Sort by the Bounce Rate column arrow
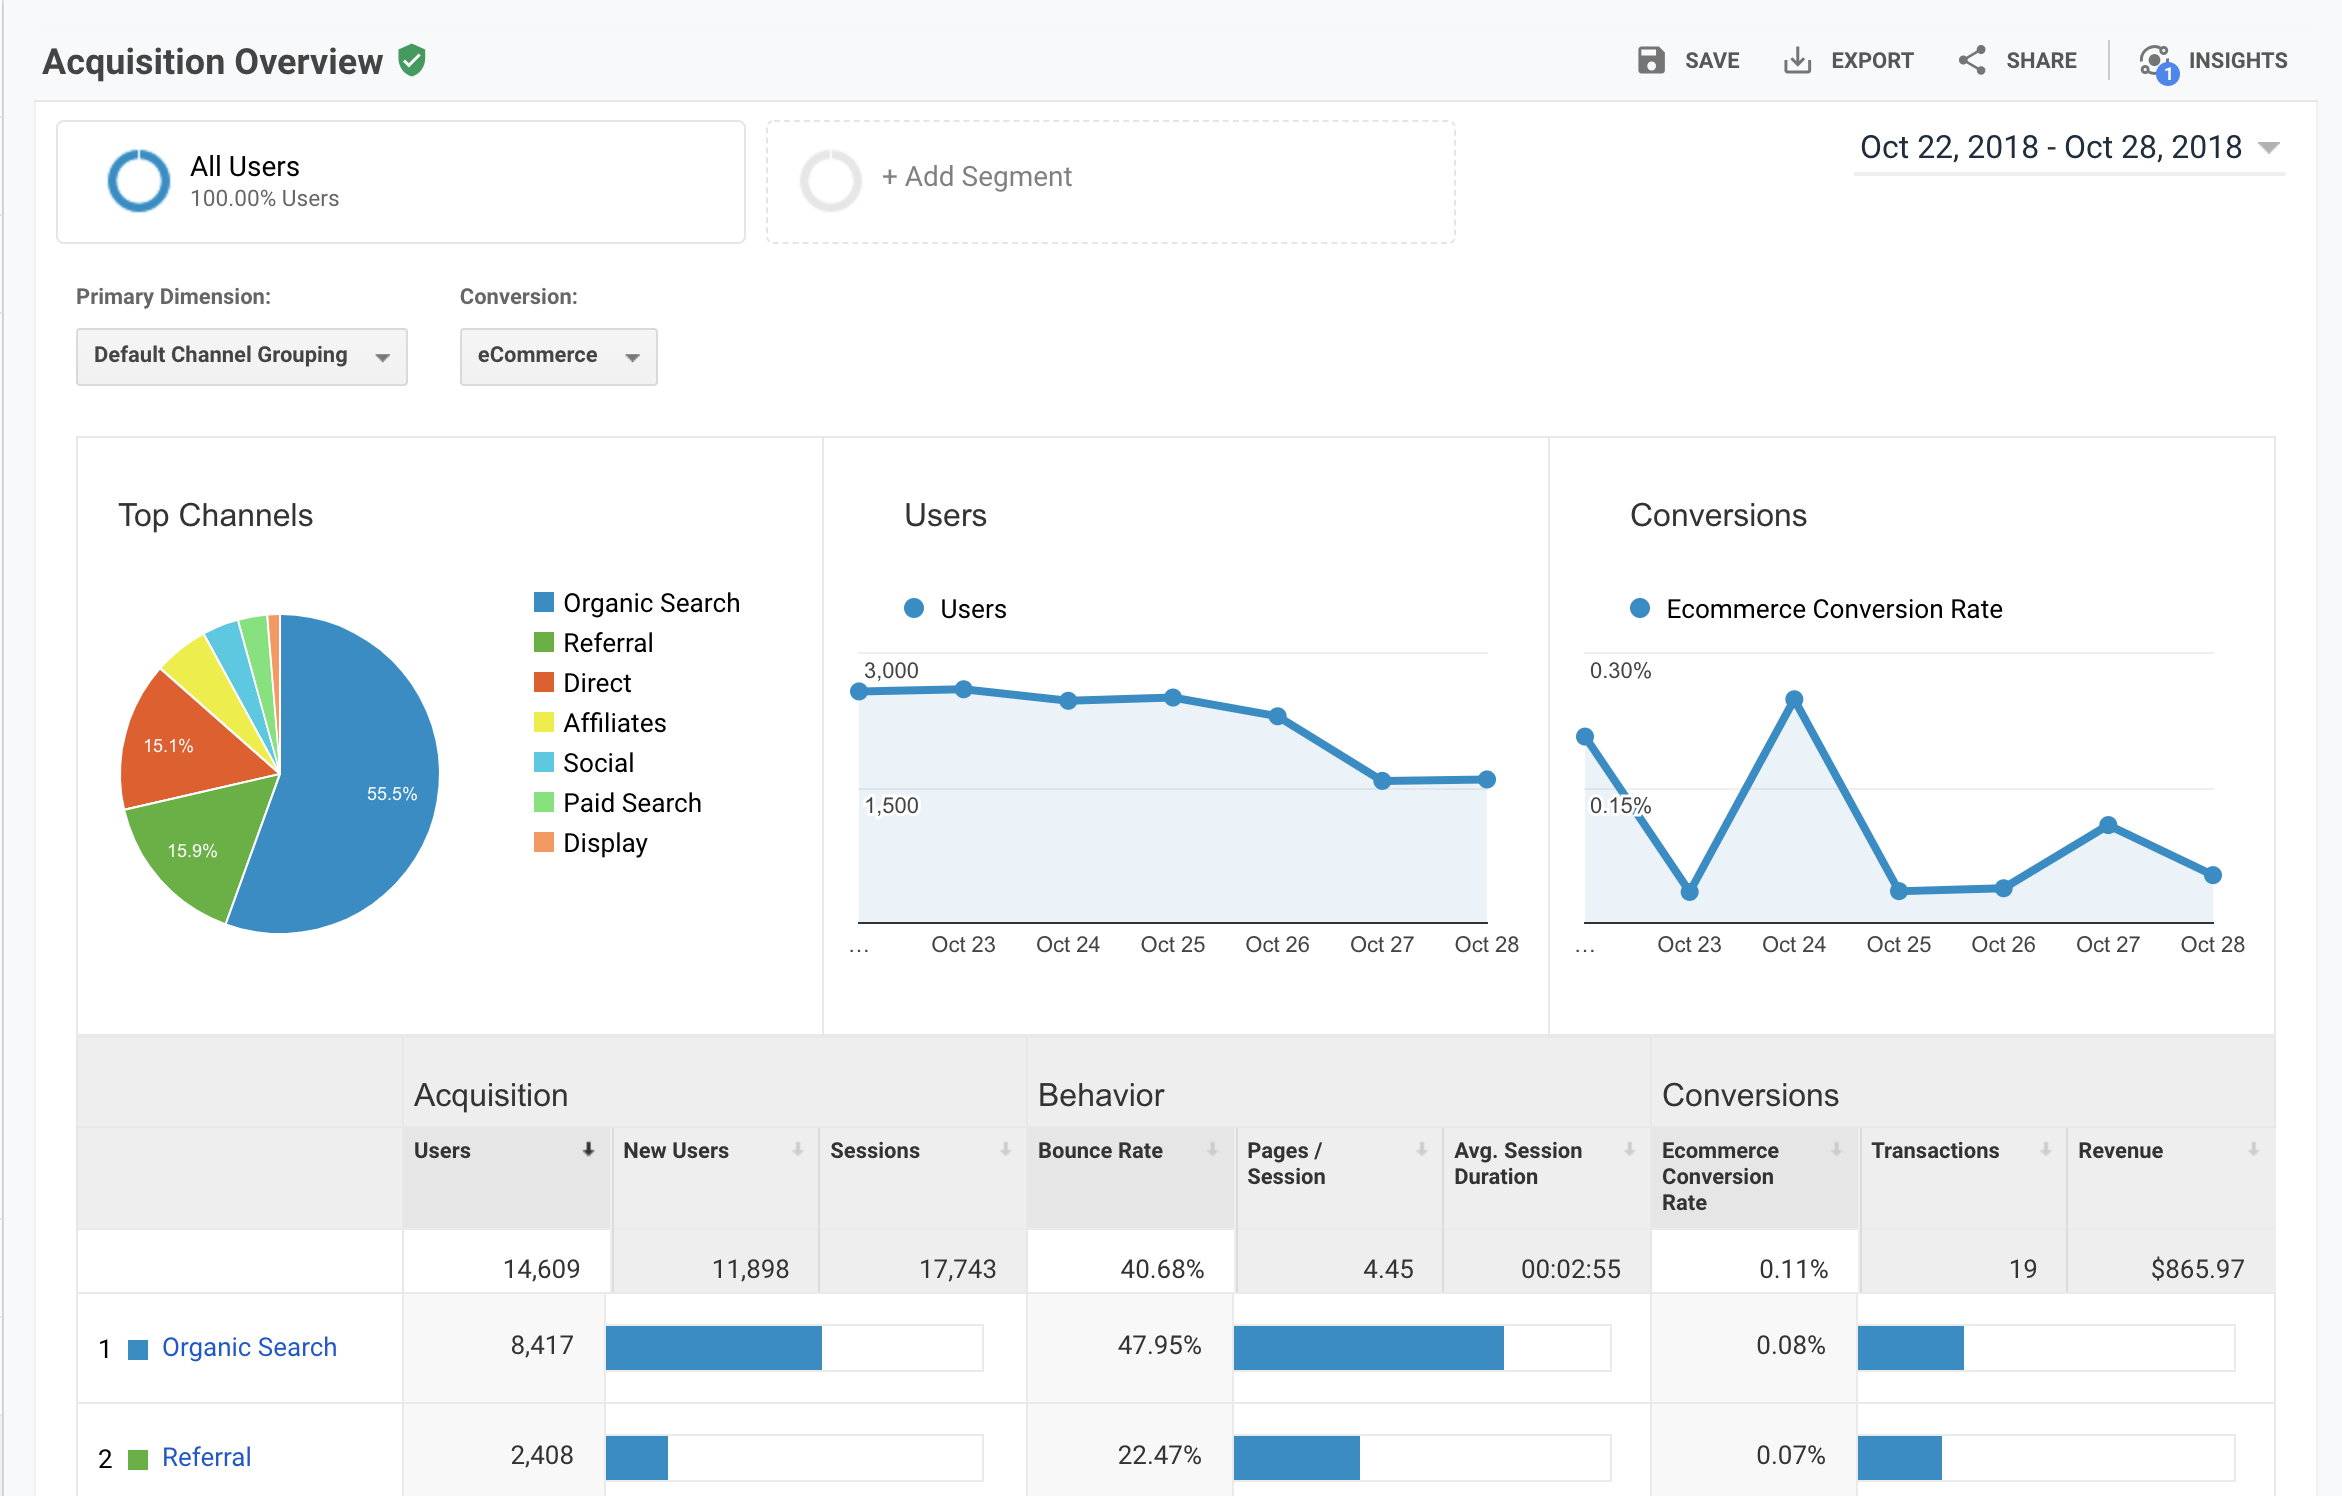Screen dimensions: 2342x1496 [1212, 1150]
